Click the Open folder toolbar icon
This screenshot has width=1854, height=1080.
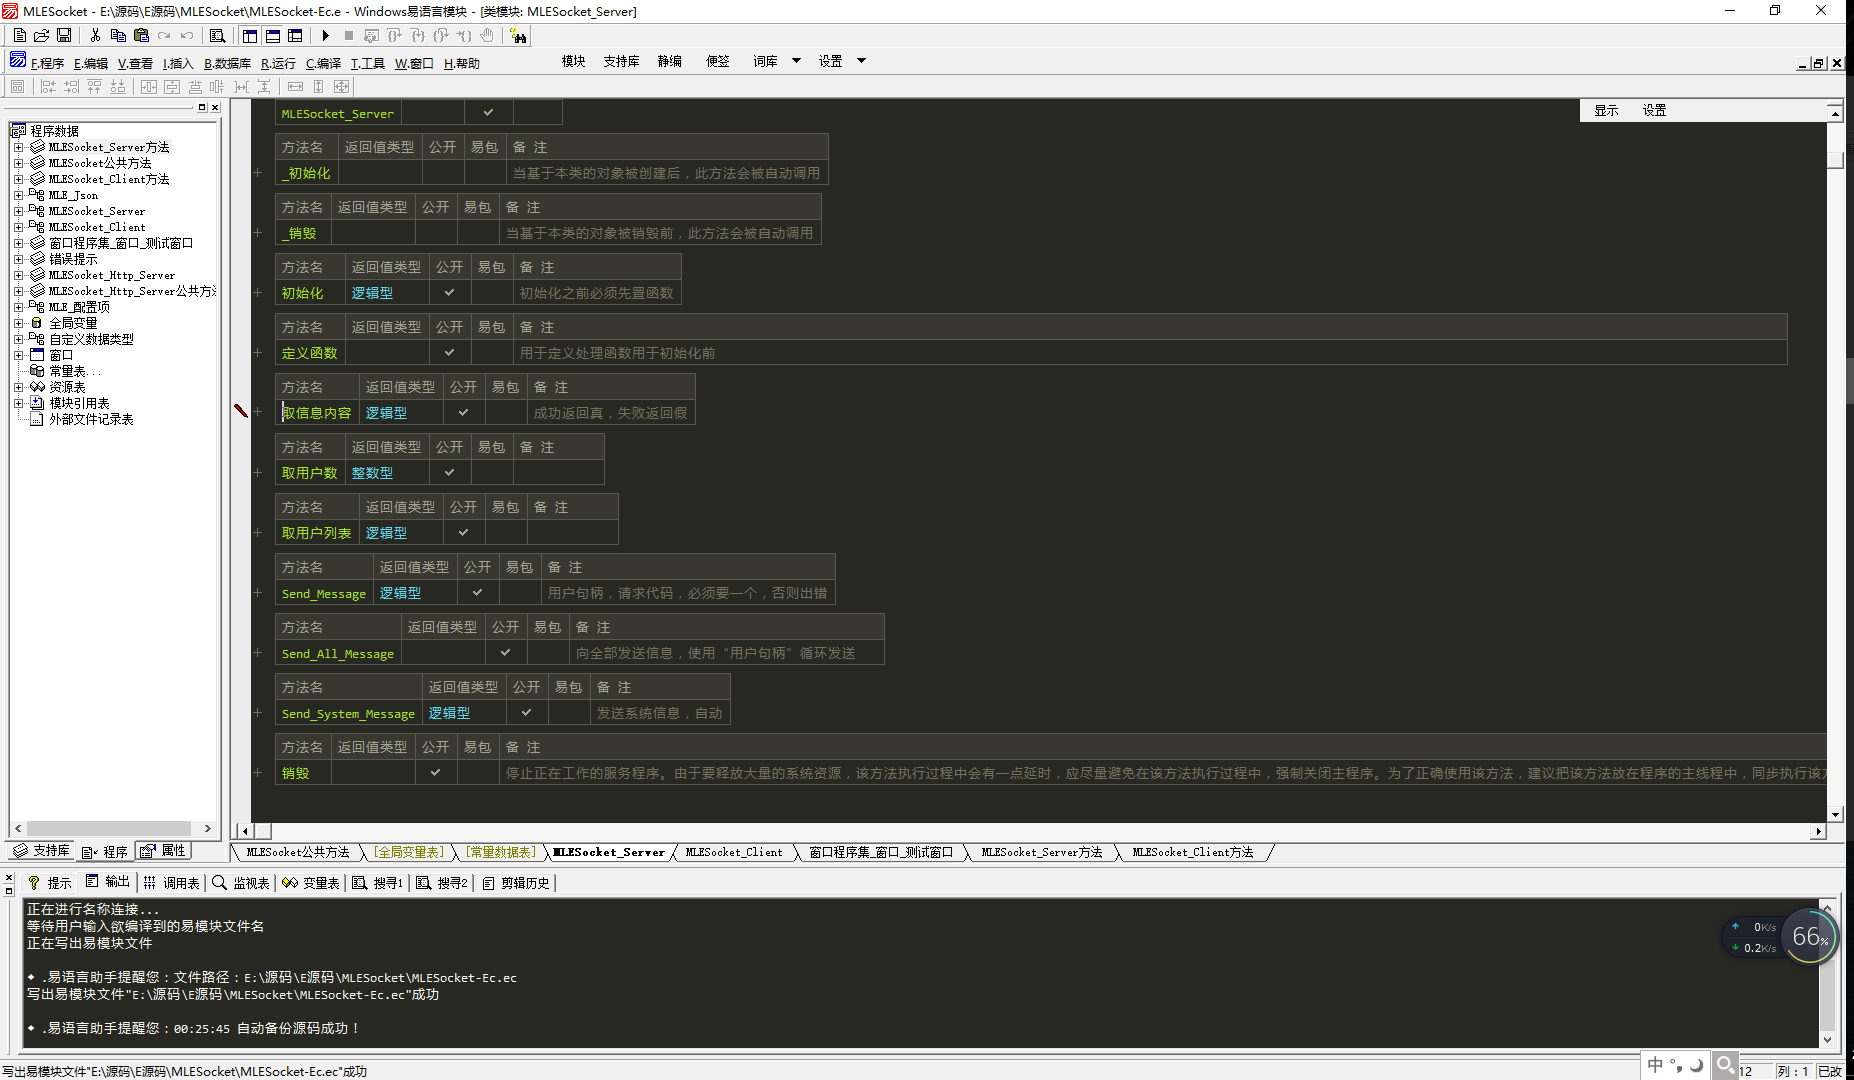(42, 35)
